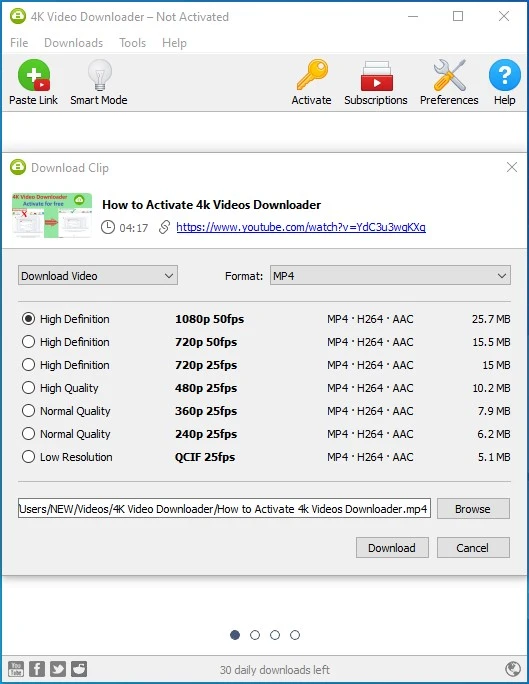
Task: Click the video title 'How to Activate 4k Videos Downloader'
Action: click(x=212, y=205)
